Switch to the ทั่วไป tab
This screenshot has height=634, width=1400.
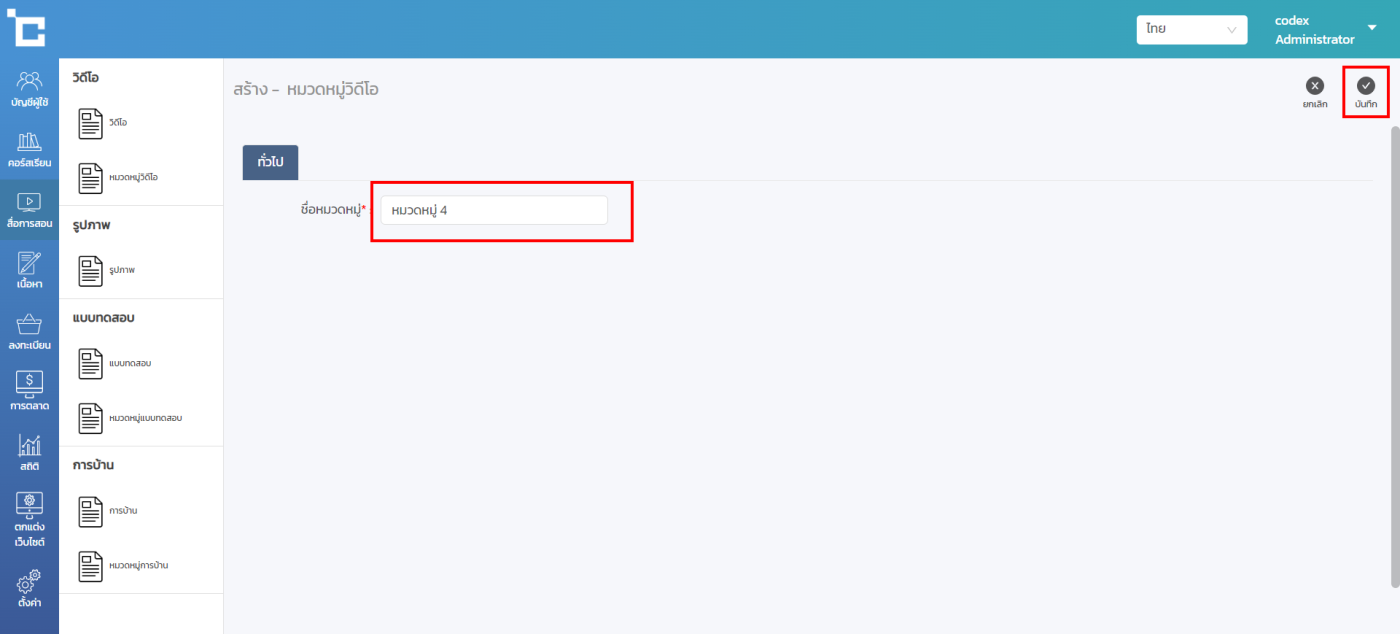270,162
